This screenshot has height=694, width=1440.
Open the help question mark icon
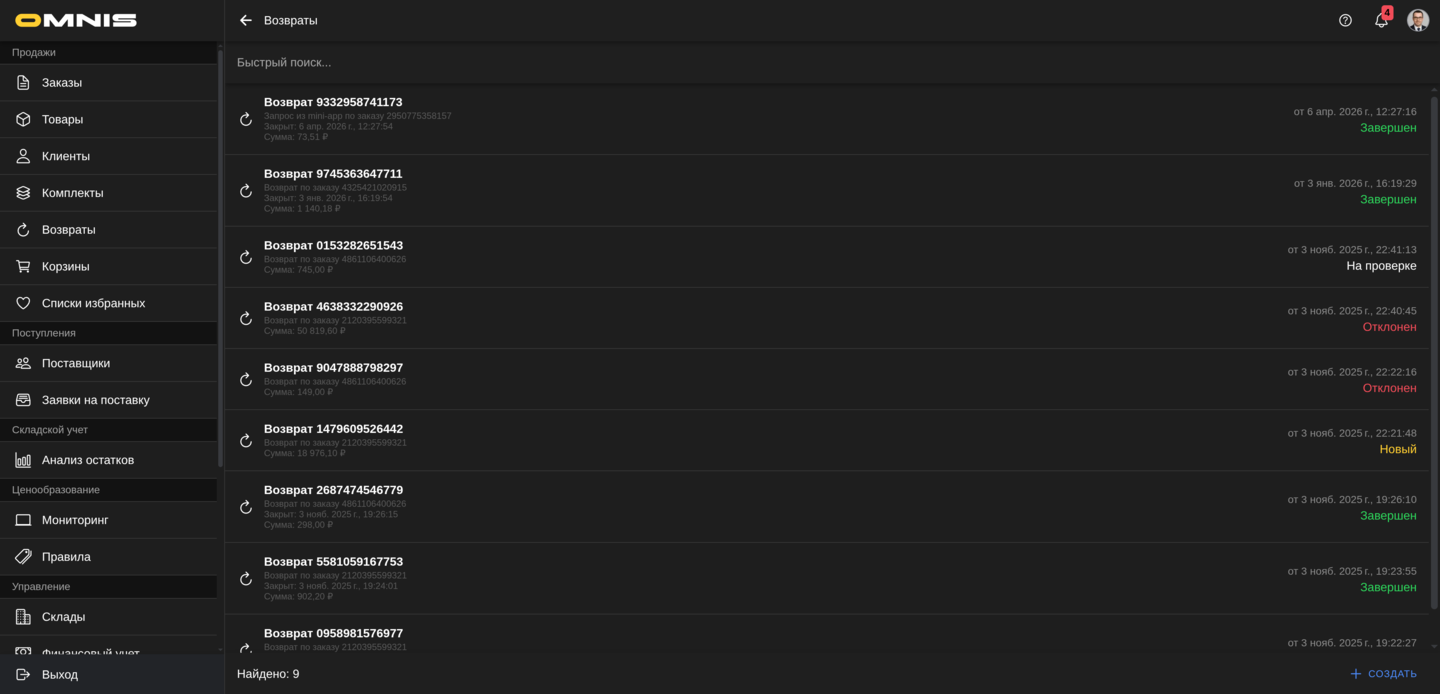[x=1345, y=20]
